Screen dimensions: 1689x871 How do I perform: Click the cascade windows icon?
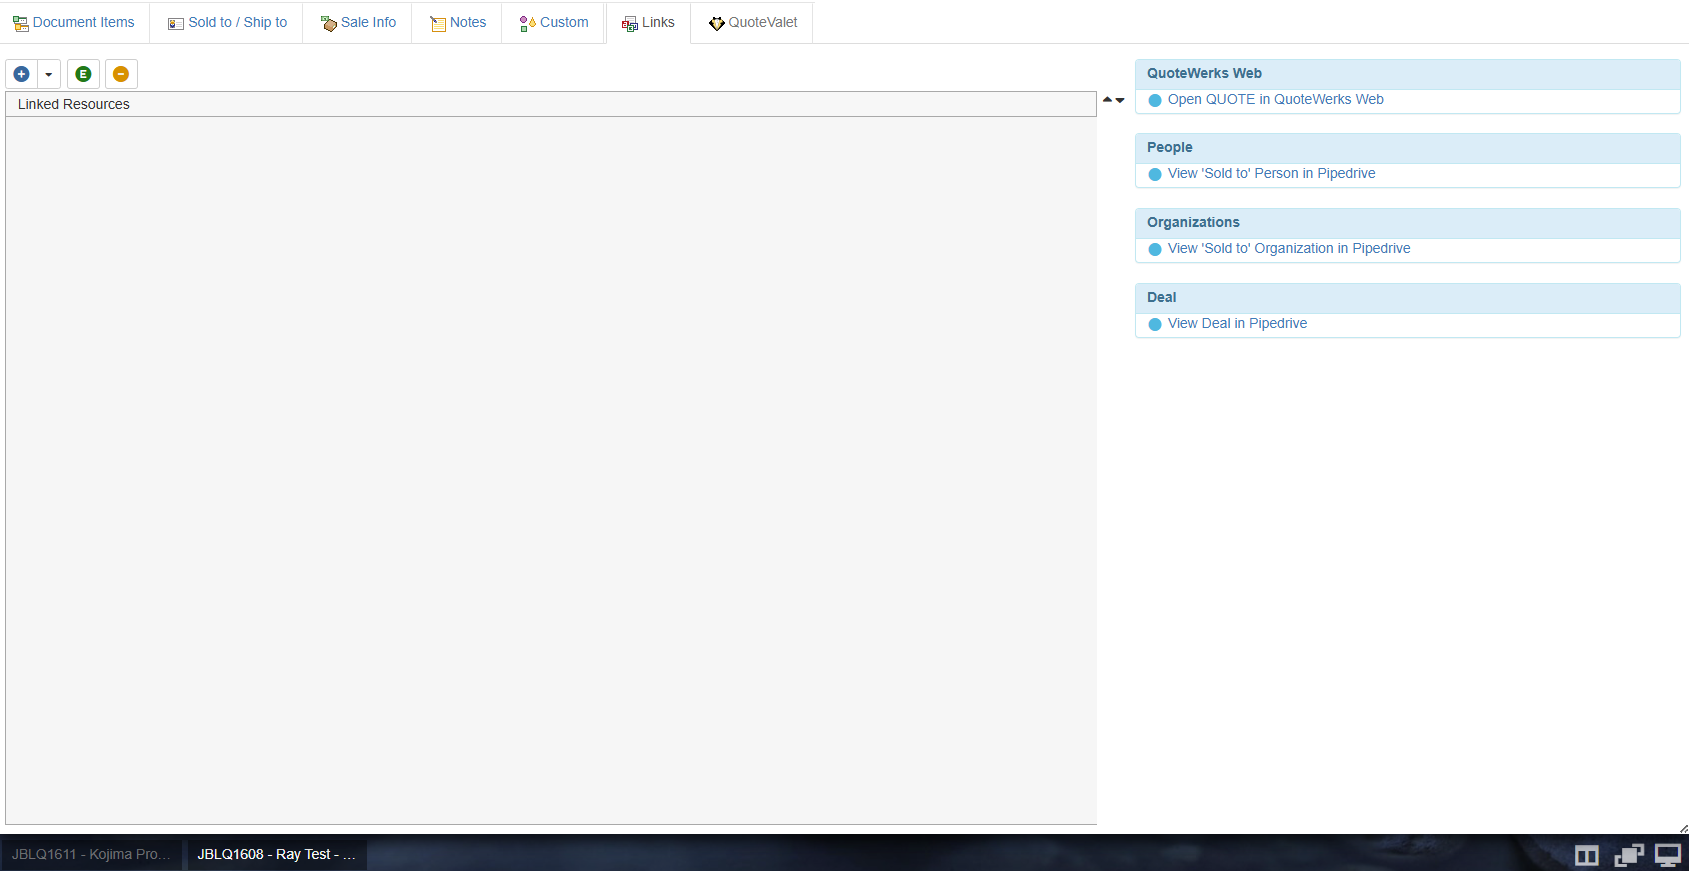pyautogui.click(x=1628, y=855)
